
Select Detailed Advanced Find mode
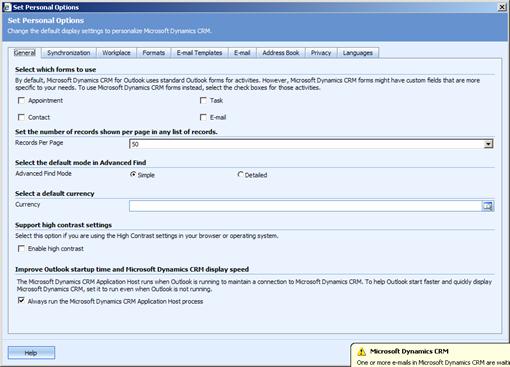click(x=240, y=174)
